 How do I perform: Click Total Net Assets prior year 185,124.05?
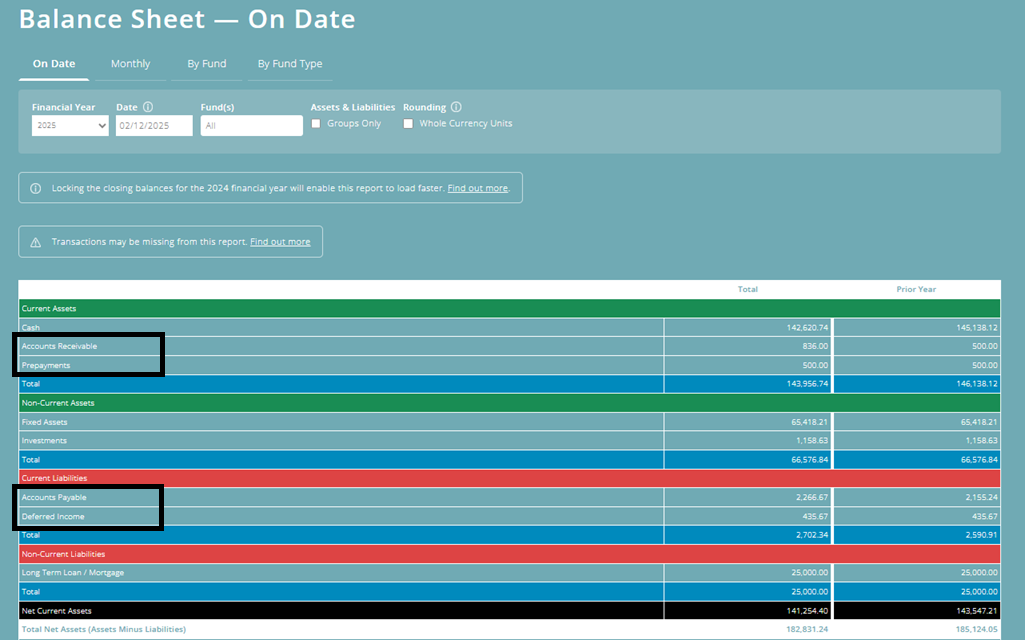point(977,630)
